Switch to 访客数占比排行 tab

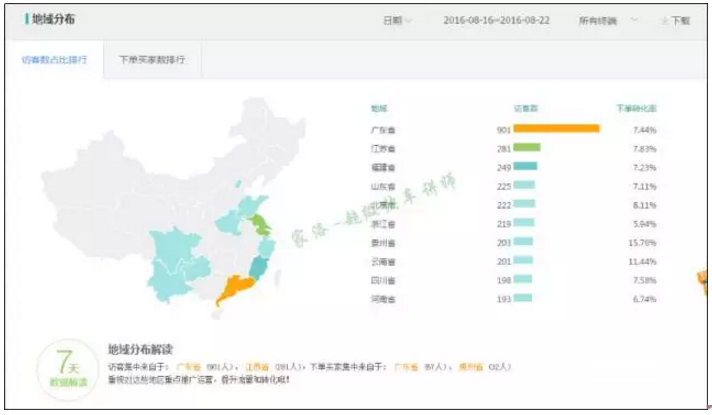54,60
